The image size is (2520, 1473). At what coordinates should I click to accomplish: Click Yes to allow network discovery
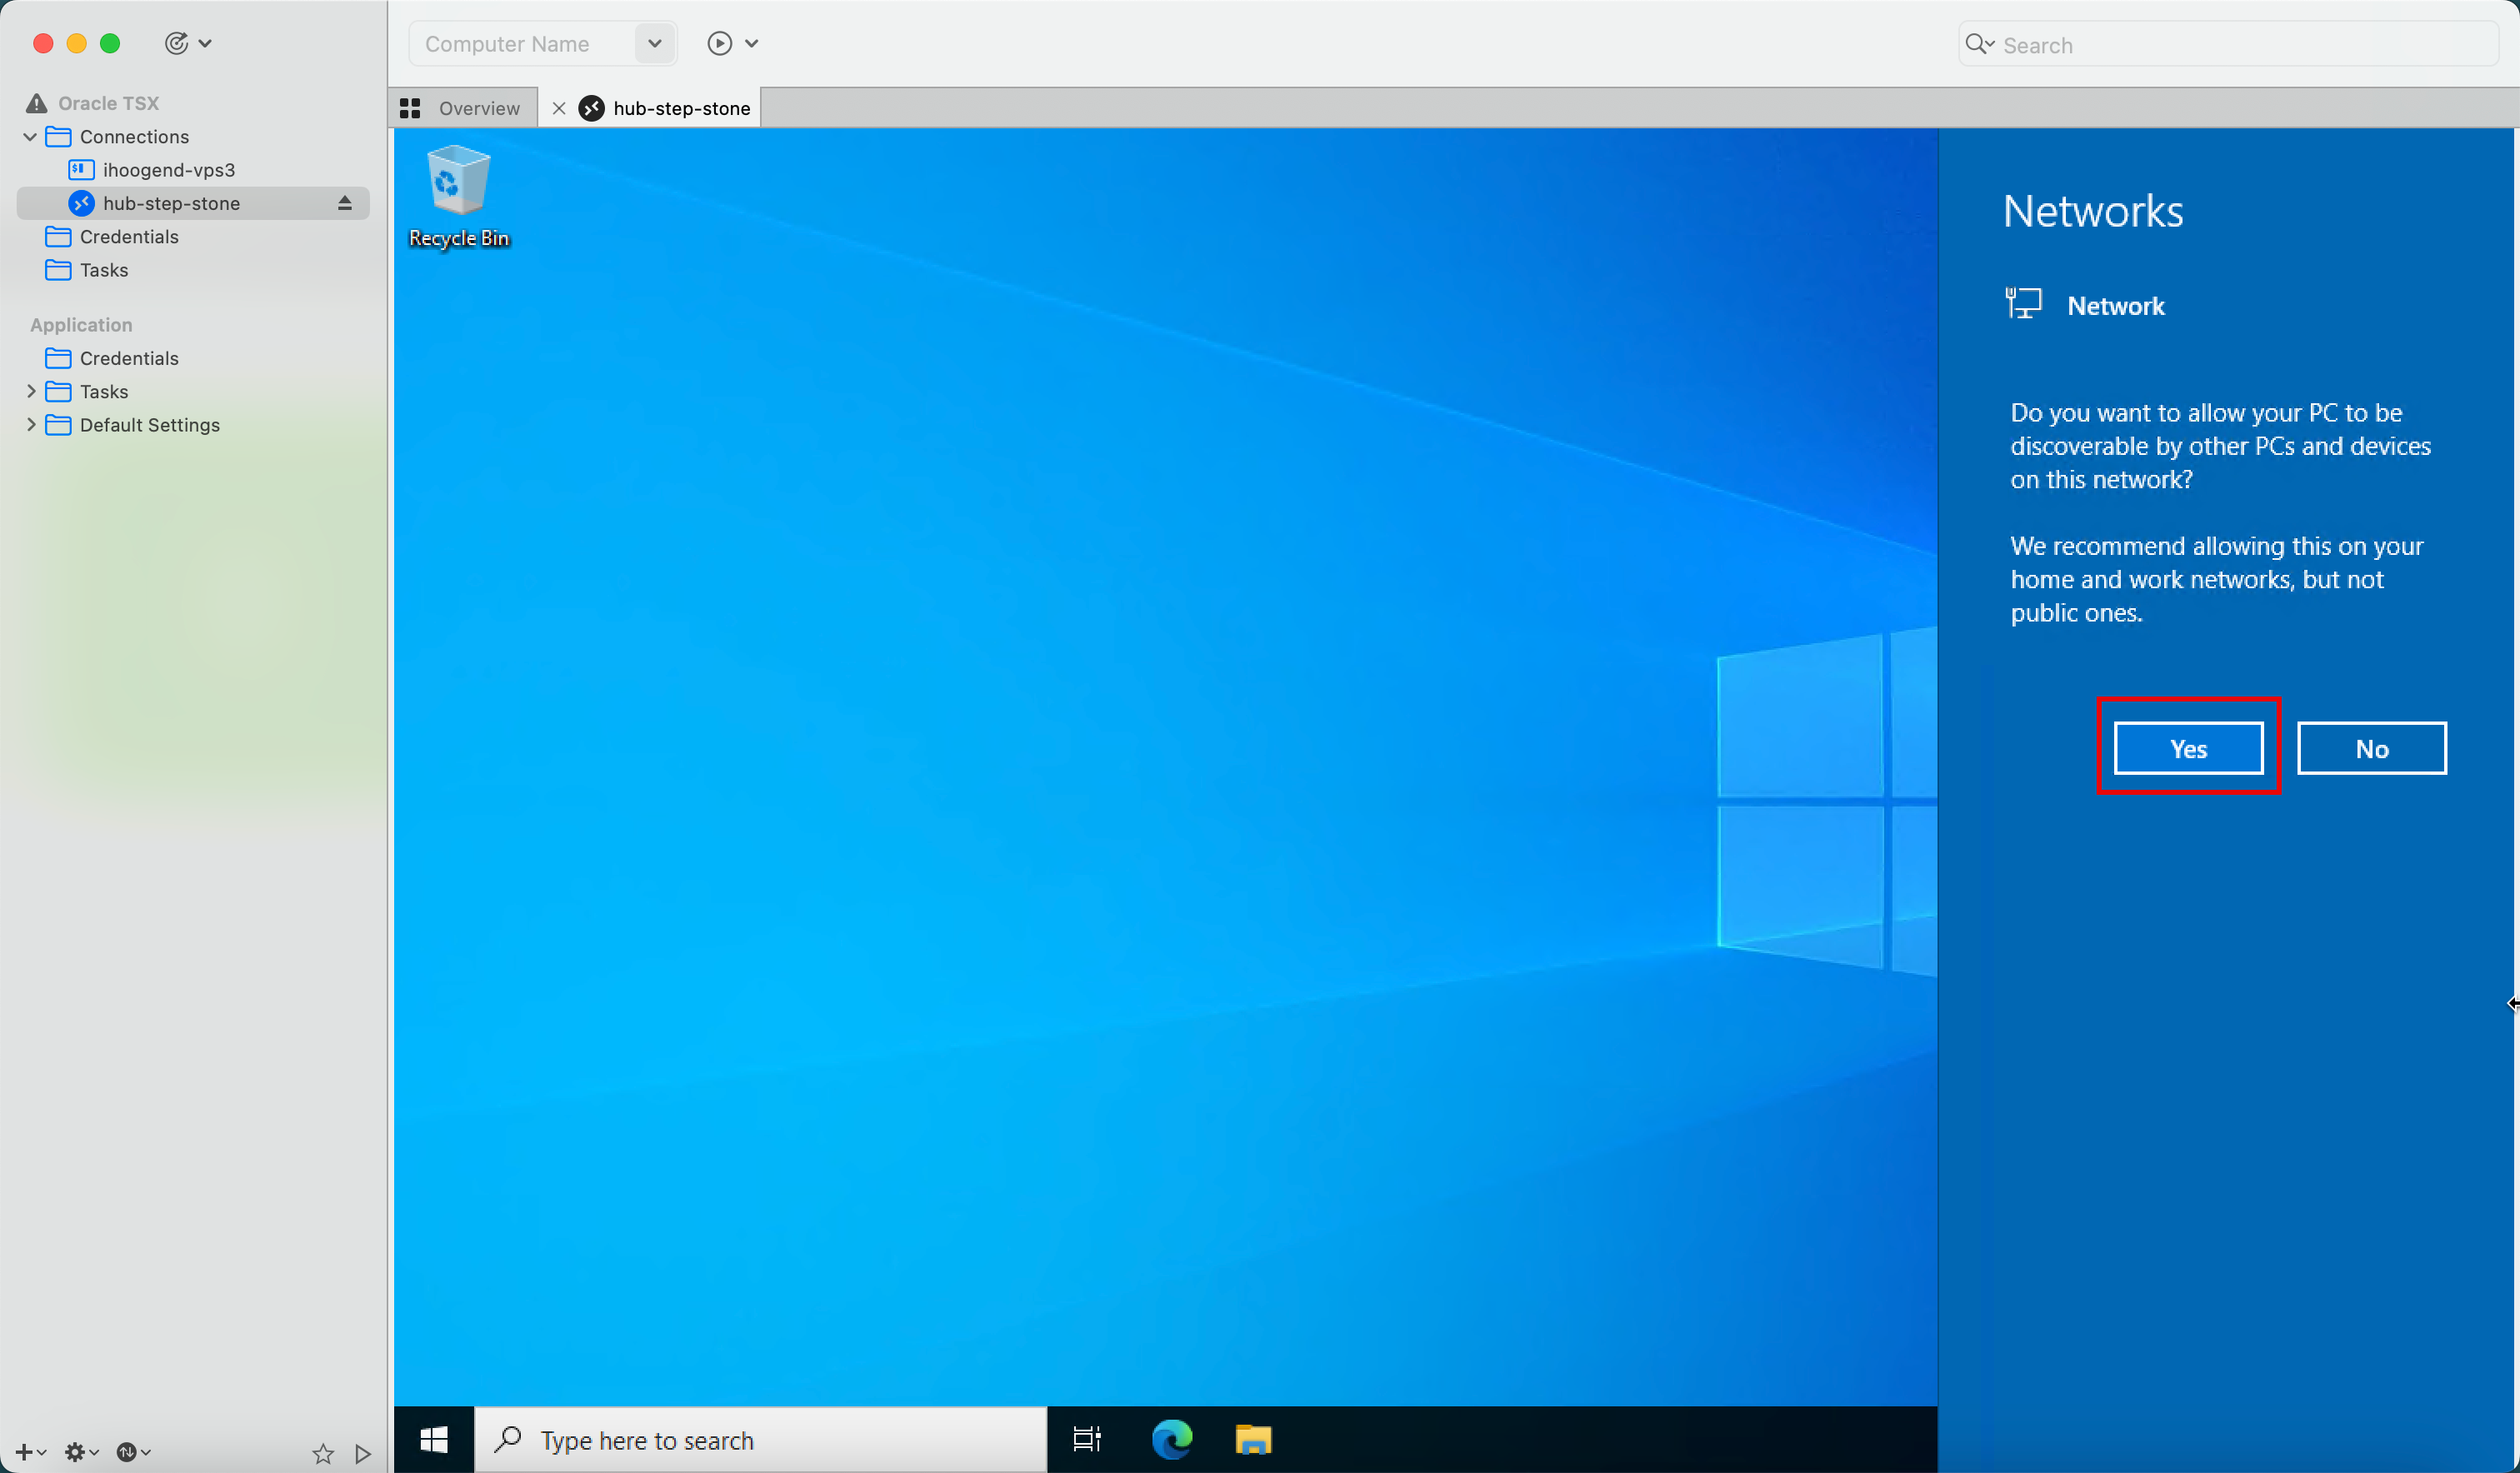(2188, 749)
